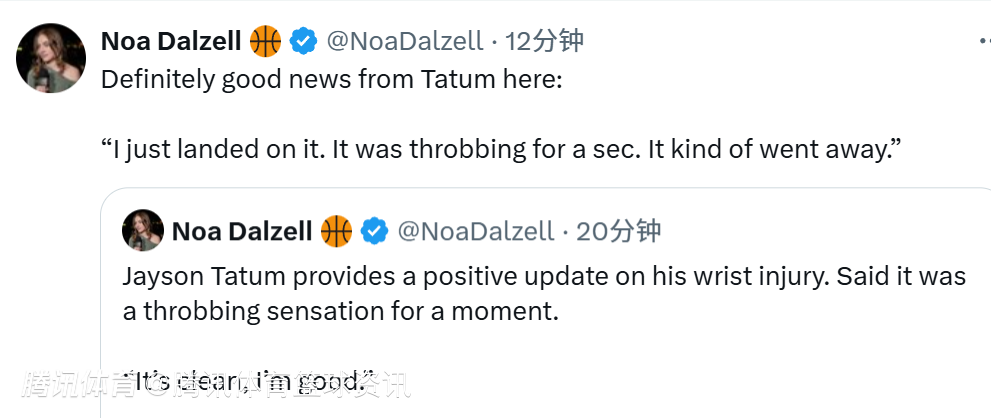Click the blue verified badge on main tweet
The width and height of the screenshot is (991, 418).
click(x=304, y=41)
